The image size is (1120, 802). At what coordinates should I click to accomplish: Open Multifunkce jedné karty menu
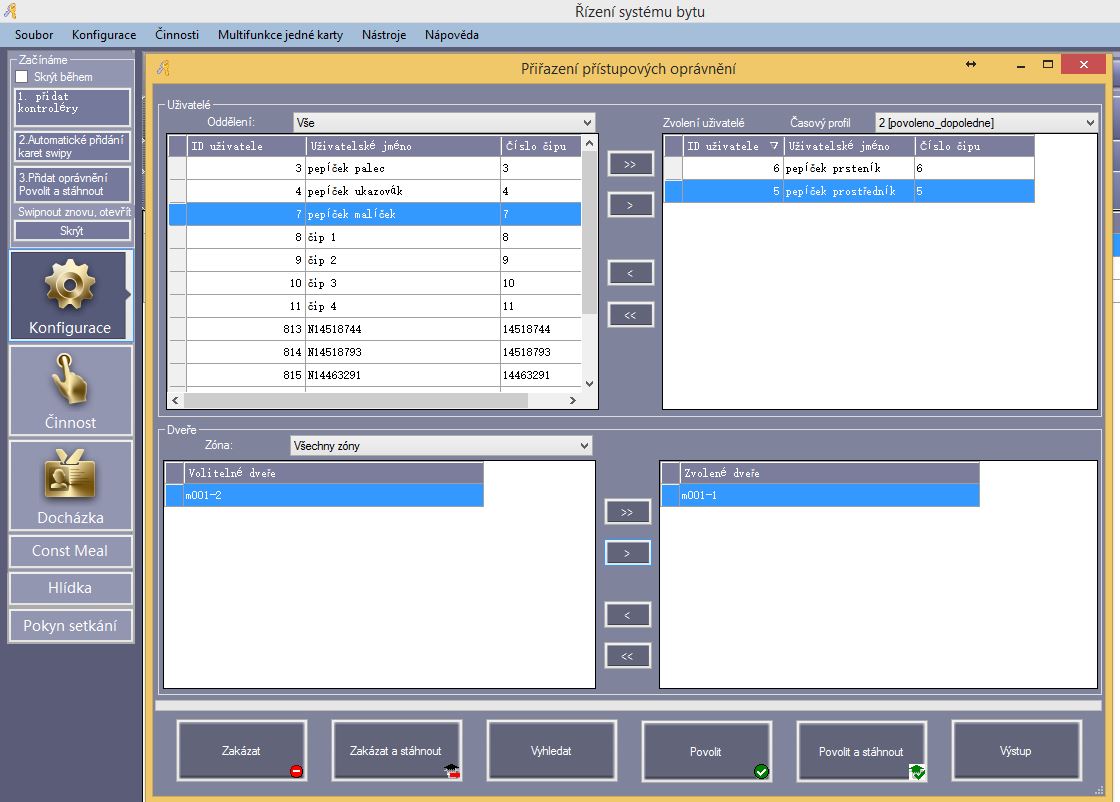(x=280, y=34)
